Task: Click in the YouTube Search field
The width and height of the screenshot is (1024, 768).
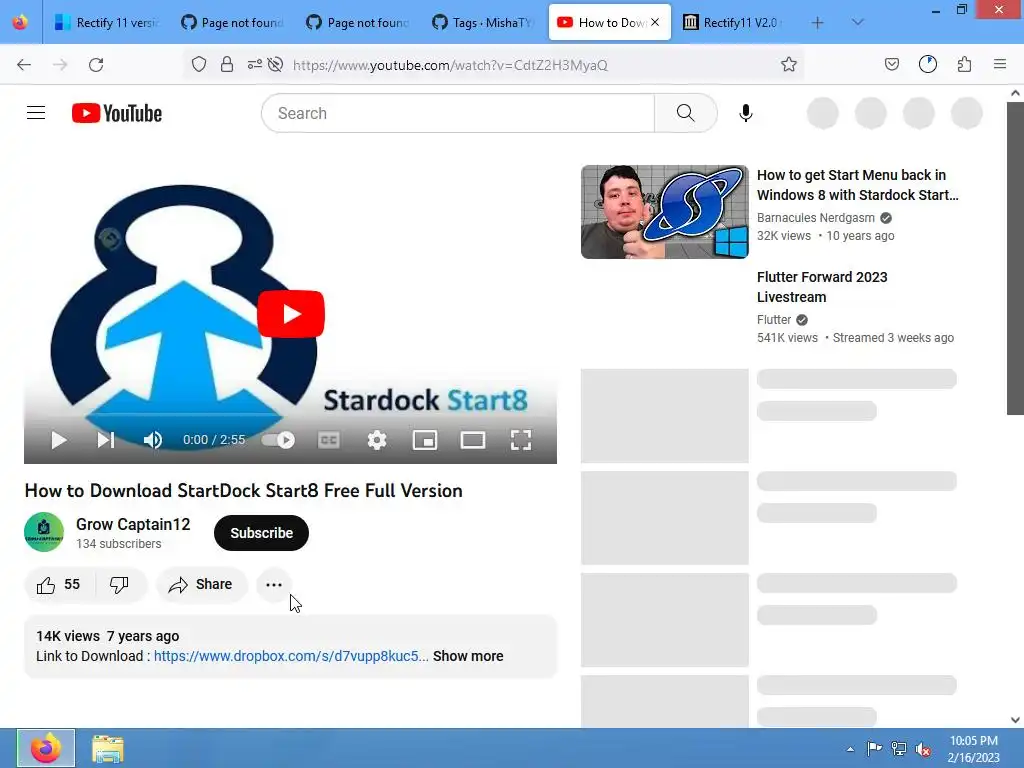Action: (x=458, y=113)
